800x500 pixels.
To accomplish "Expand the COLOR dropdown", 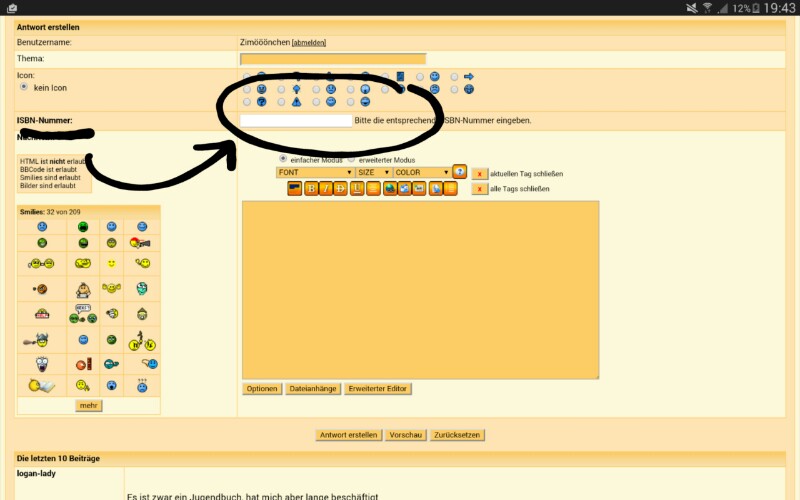I will click(x=421, y=172).
